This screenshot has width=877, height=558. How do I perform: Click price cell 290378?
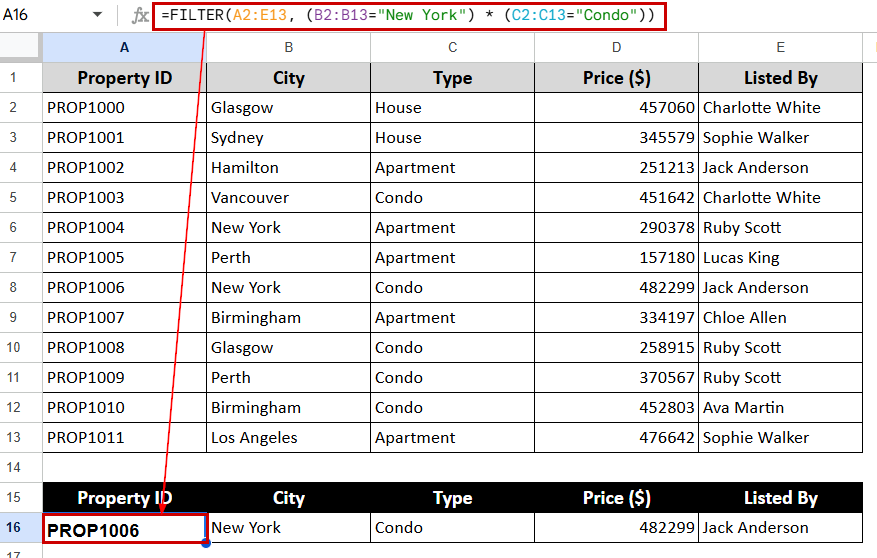(x=616, y=228)
